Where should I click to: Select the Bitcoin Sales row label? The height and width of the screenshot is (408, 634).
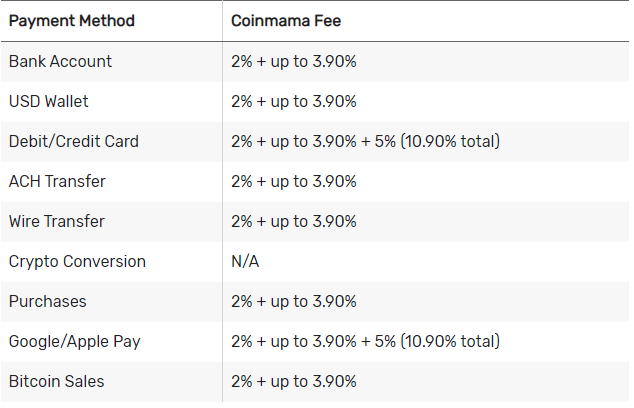(57, 382)
